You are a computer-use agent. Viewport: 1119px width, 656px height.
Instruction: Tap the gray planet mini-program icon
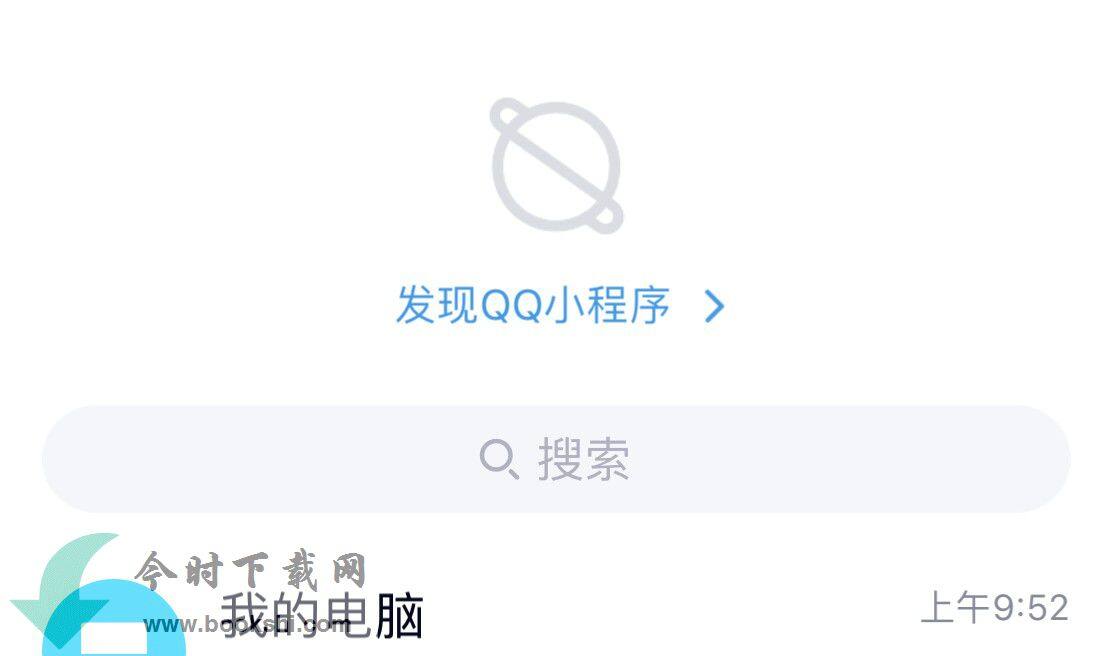[x=556, y=166]
